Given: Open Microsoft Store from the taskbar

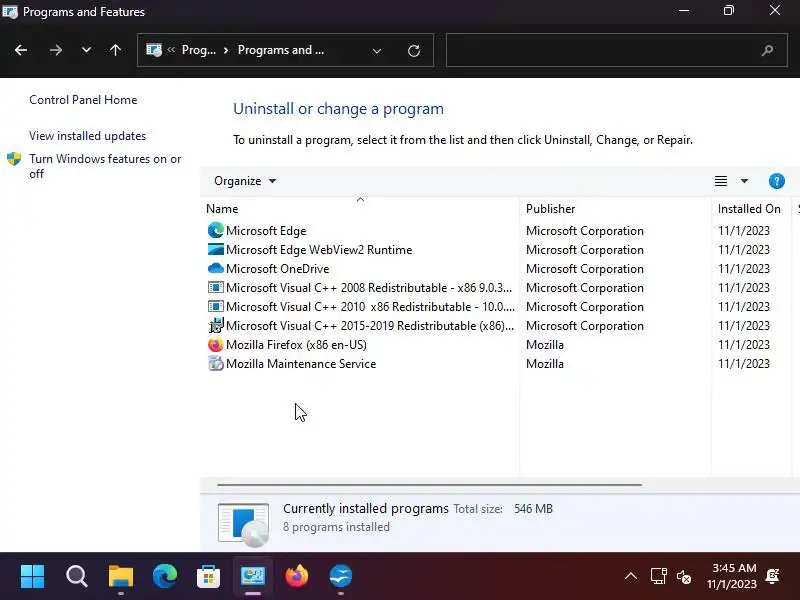Looking at the screenshot, I should [209, 577].
